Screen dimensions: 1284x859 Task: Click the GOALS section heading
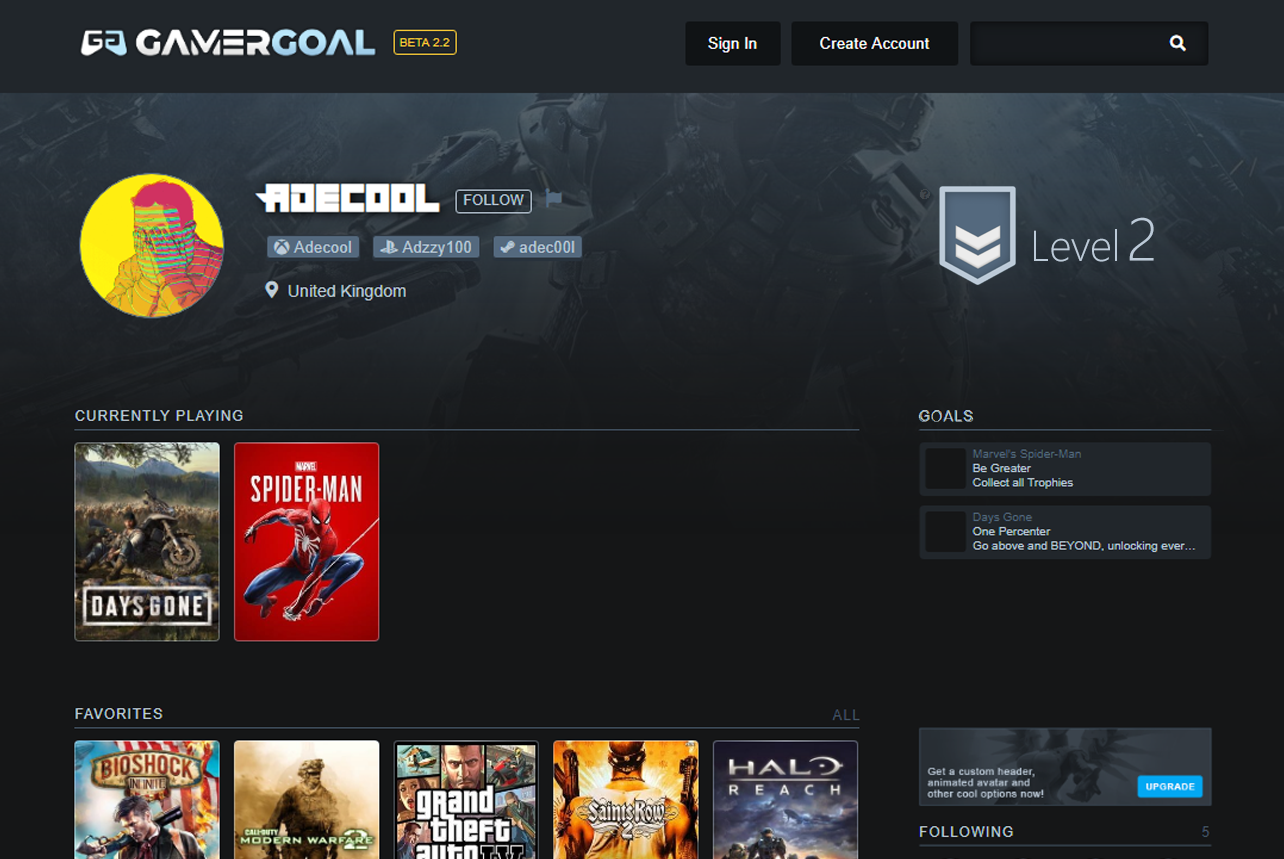point(946,416)
